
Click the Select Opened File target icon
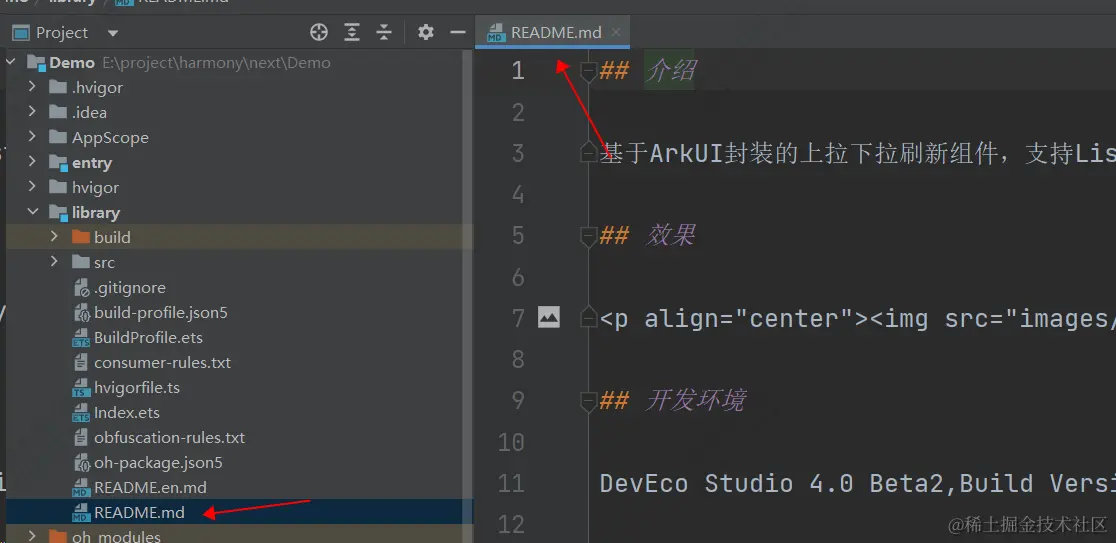point(319,32)
